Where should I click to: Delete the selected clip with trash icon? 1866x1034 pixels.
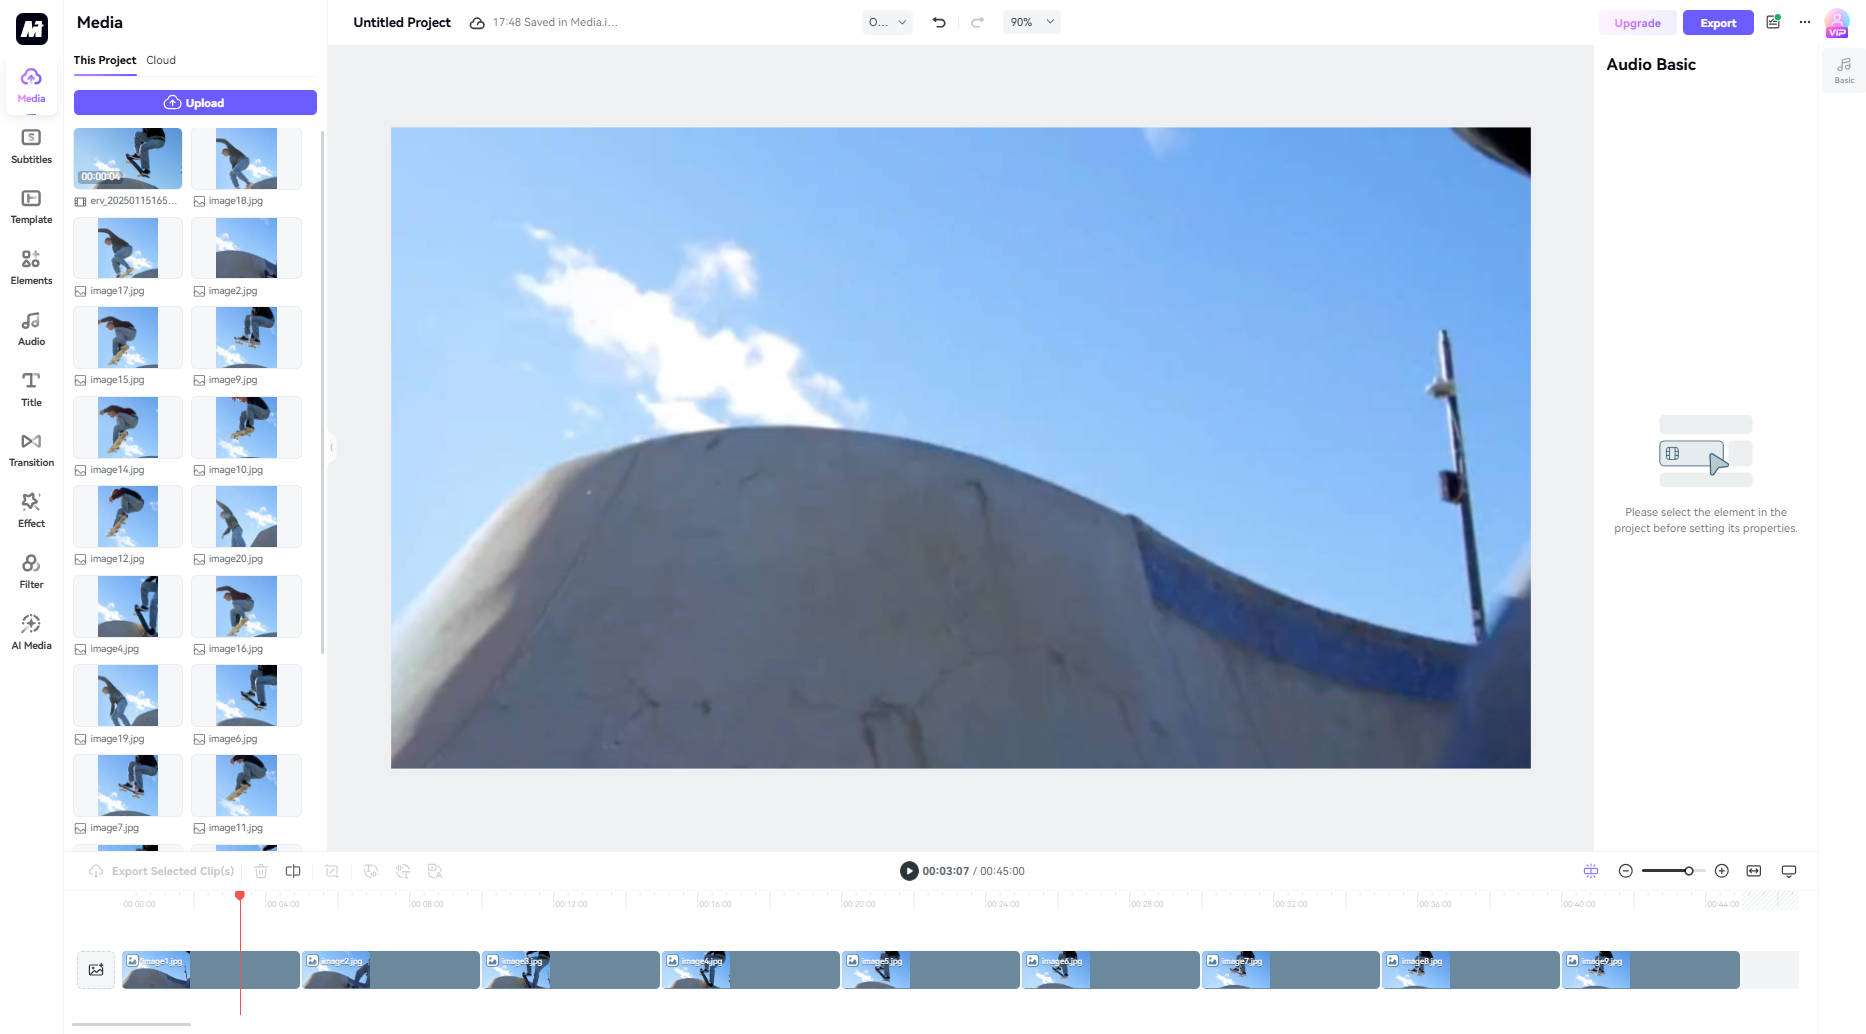pos(261,871)
